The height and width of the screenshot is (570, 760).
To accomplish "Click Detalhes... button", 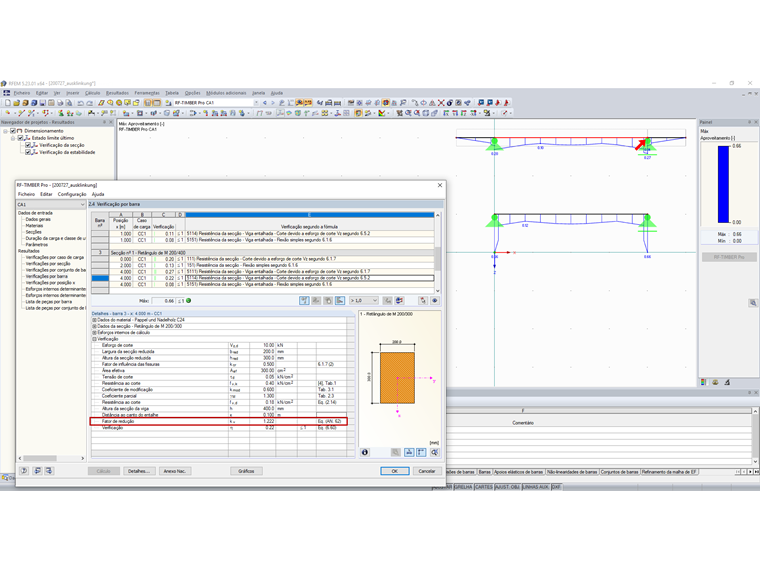I will click(139, 471).
